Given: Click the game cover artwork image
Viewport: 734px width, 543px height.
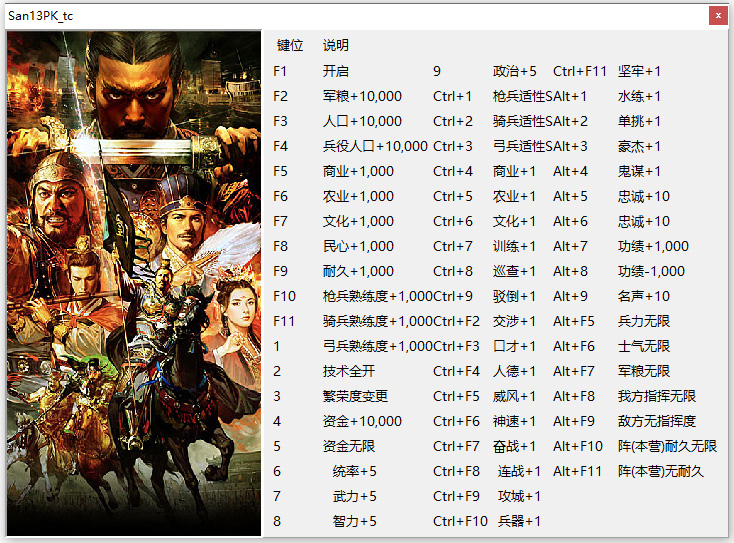Looking at the screenshot, I should tap(134, 283).
